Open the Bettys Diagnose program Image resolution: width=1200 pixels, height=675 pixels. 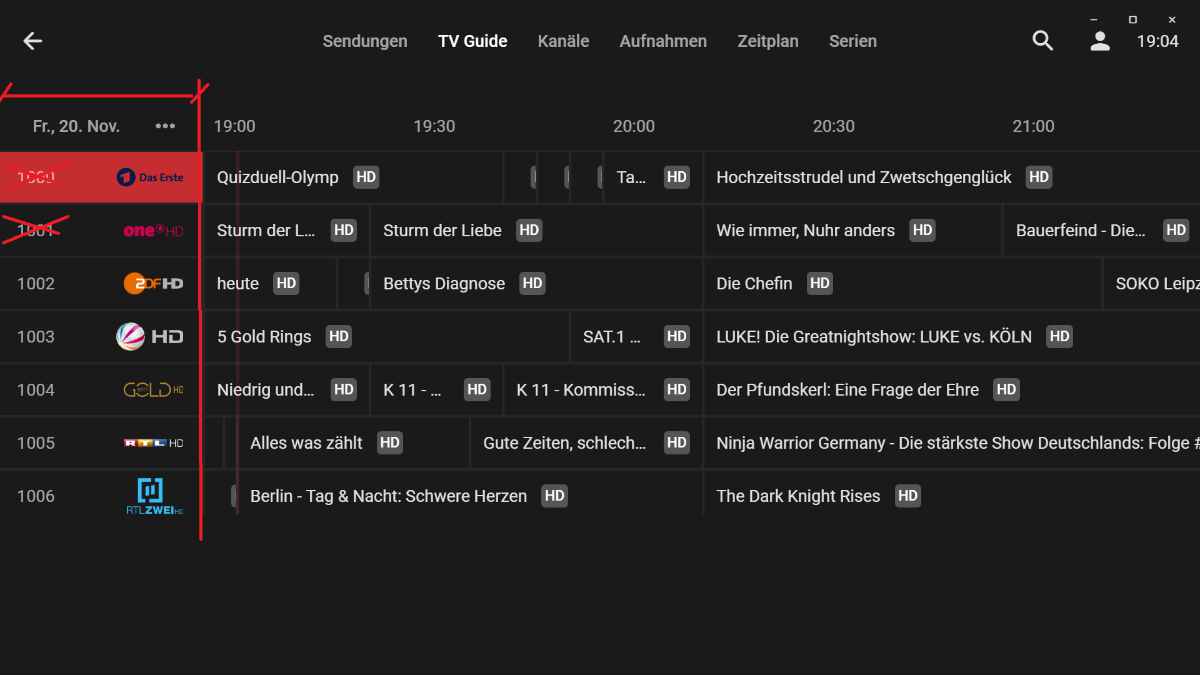[535, 283]
